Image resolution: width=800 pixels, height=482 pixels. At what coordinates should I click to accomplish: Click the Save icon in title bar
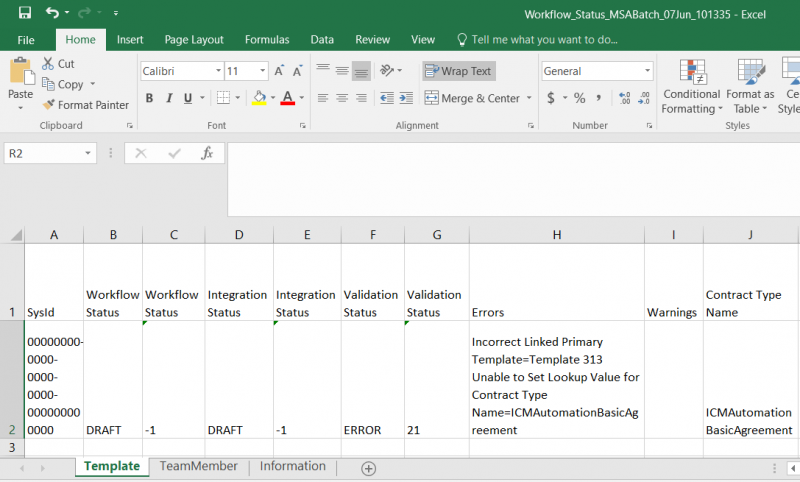point(24,12)
